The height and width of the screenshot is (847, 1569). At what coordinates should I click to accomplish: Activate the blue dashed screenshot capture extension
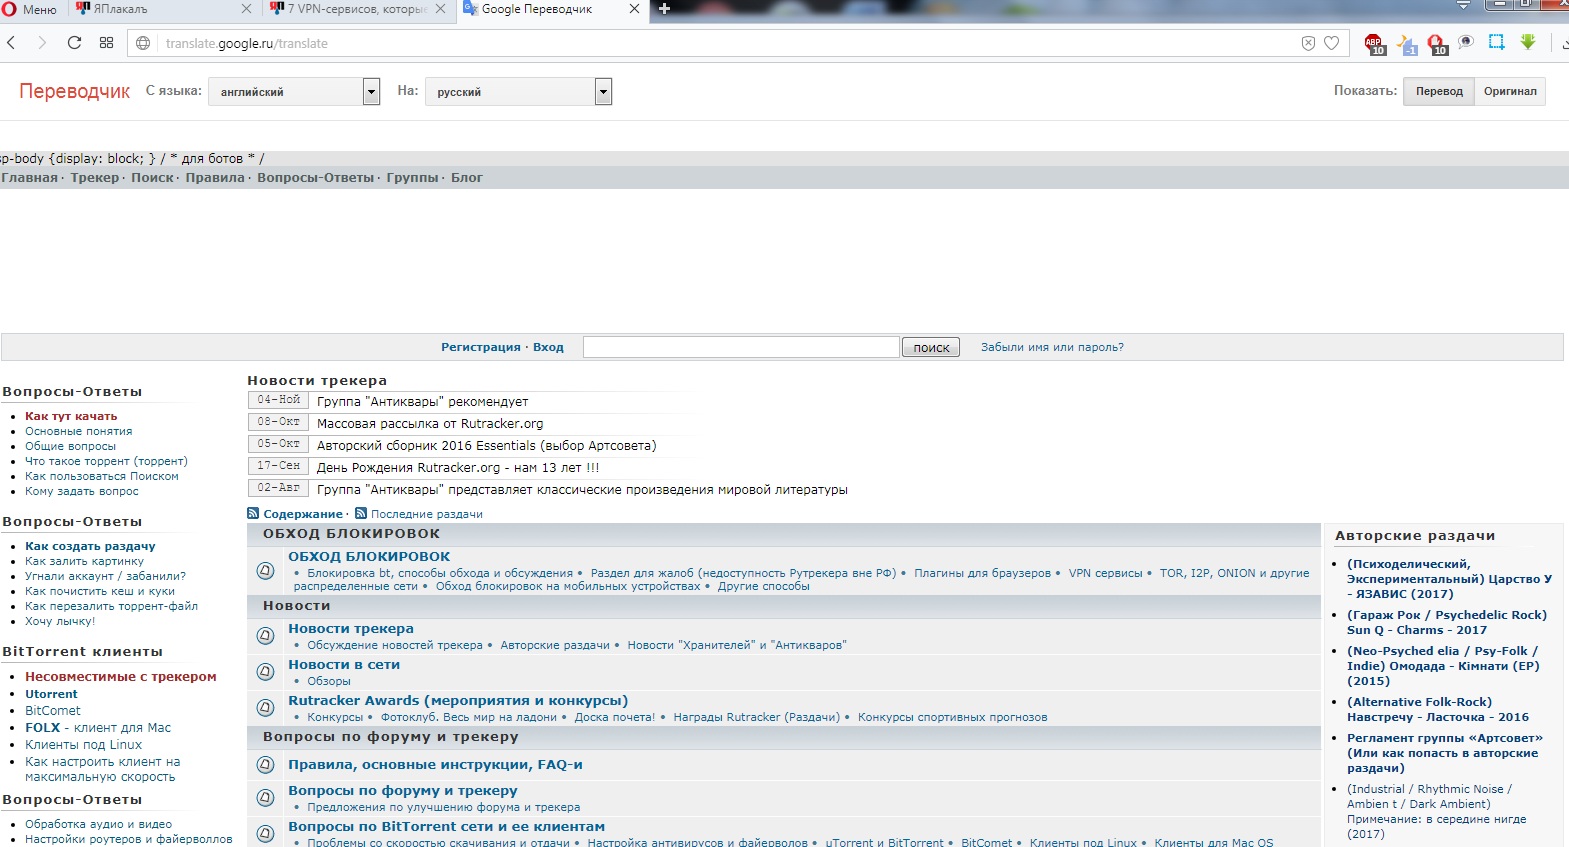click(x=1496, y=42)
